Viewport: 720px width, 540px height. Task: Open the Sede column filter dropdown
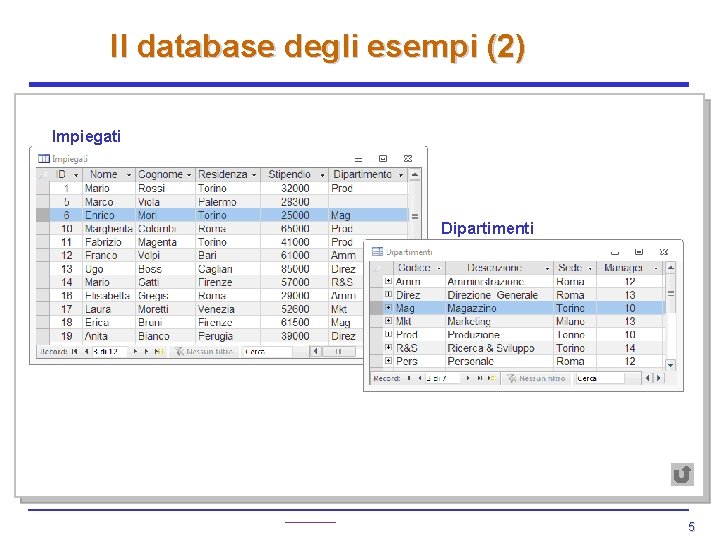[590, 268]
